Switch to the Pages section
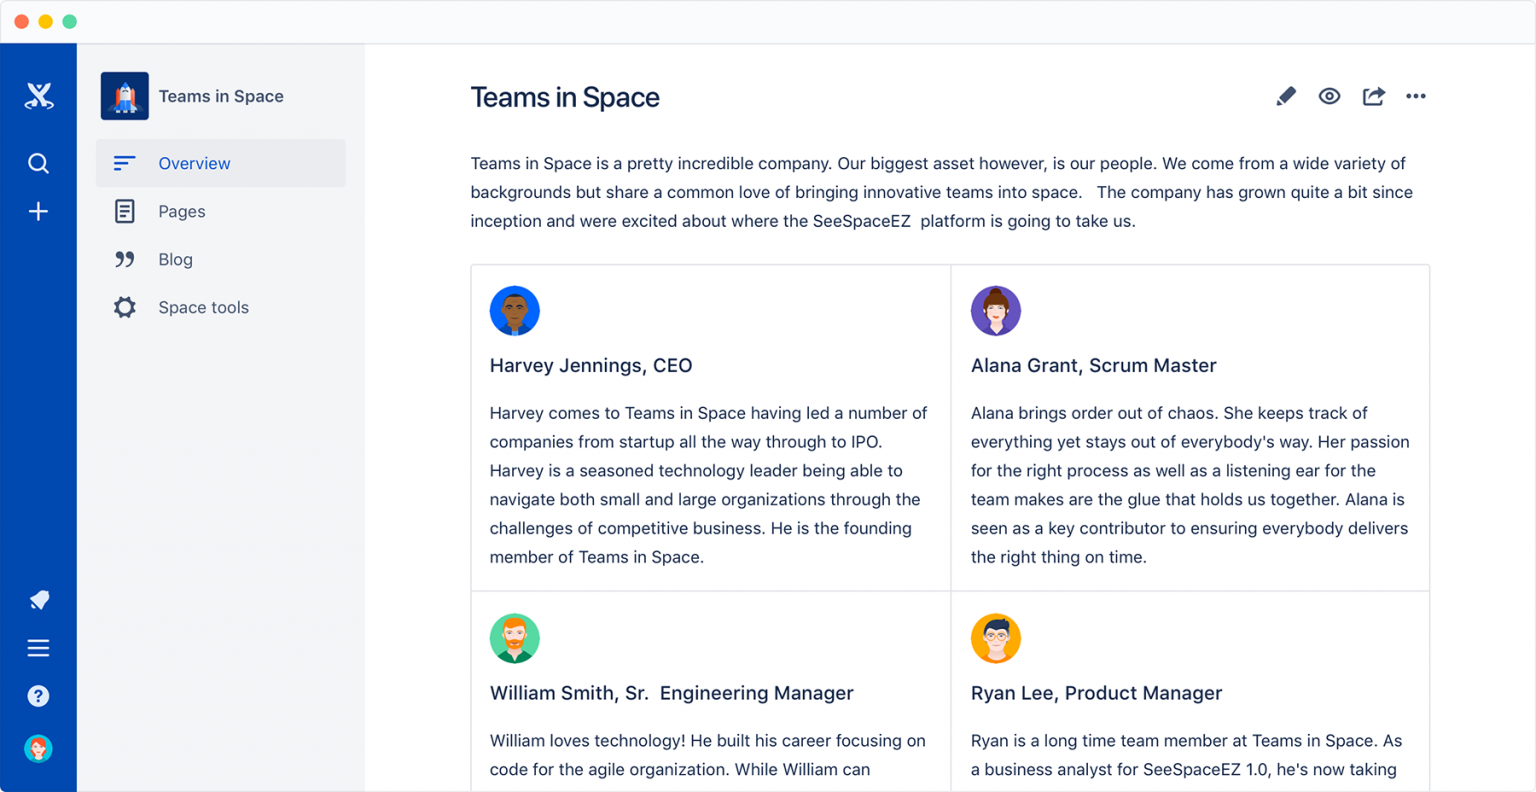This screenshot has height=792, width=1536. pos(181,211)
